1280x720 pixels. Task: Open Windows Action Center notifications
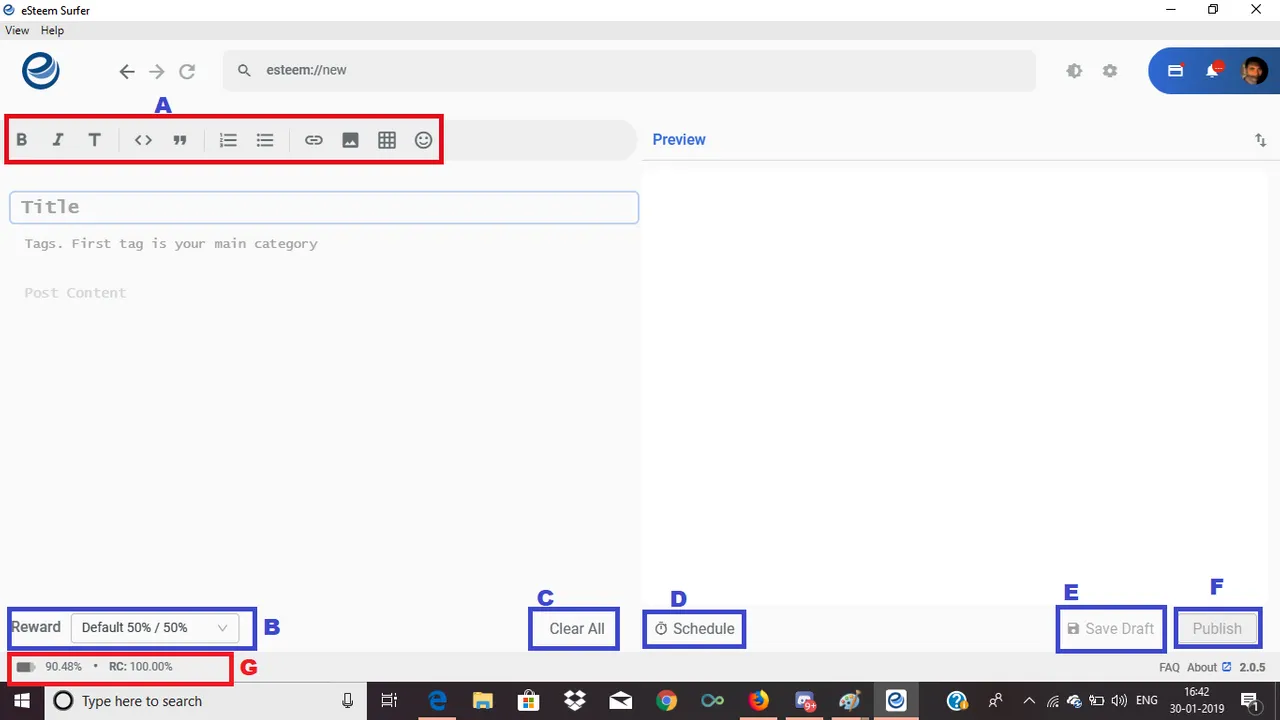tap(1251, 701)
